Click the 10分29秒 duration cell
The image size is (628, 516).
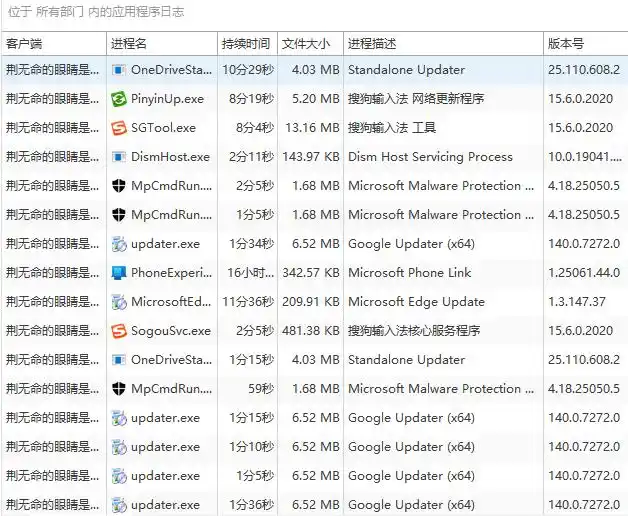pos(248,70)
